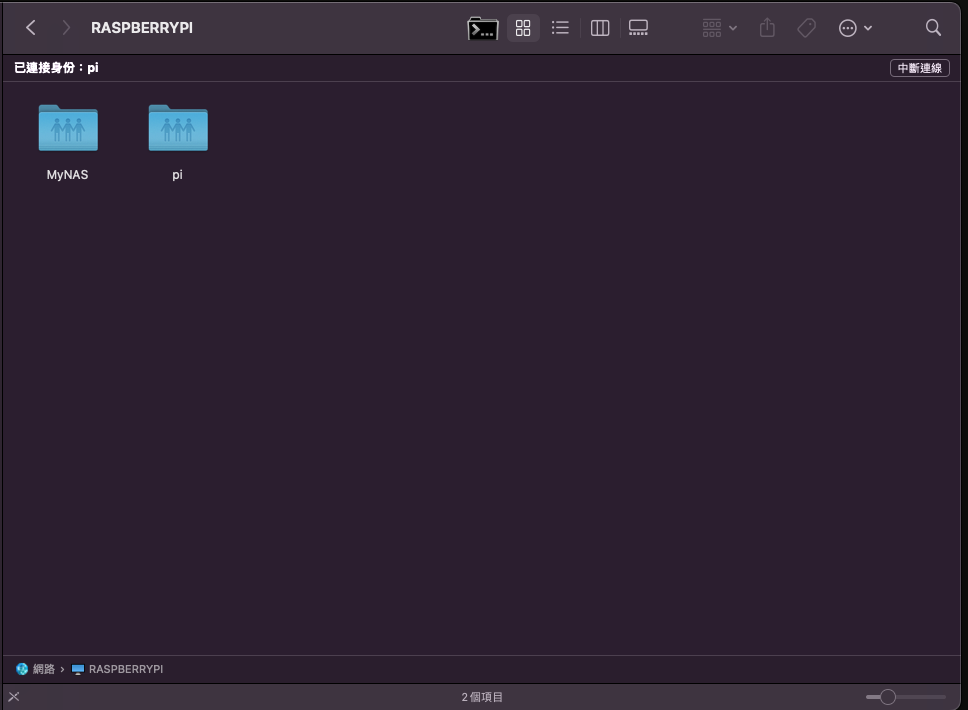Go back with the left chevron
This screenshot has width=968, height=710.
(x=31, y=28)
